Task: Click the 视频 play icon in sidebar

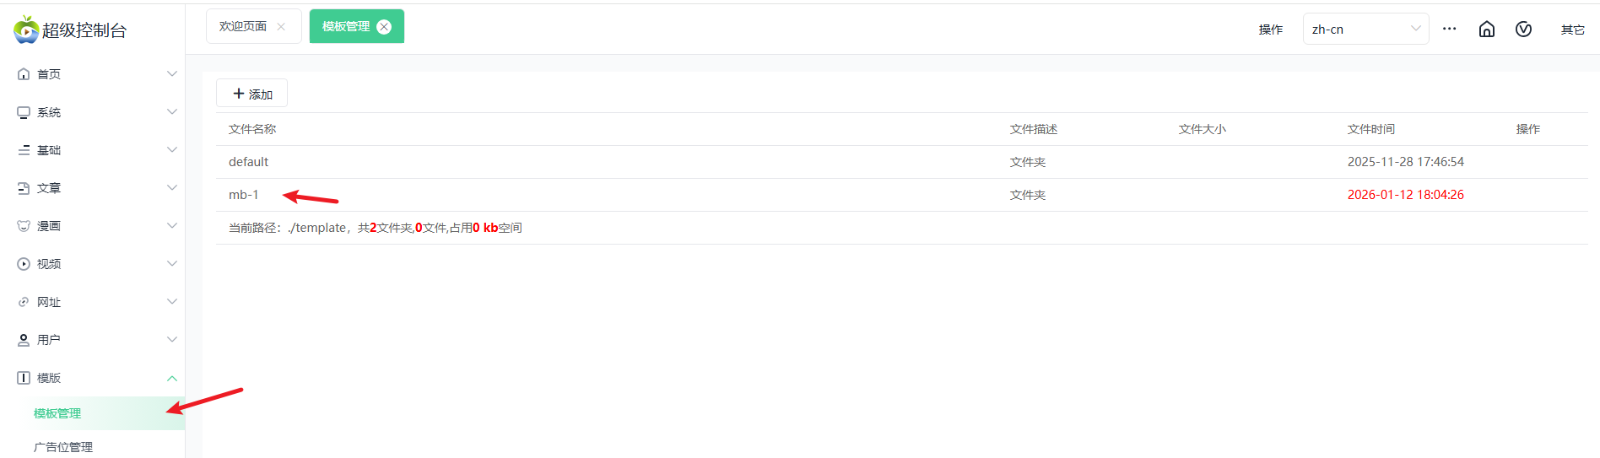Action: pyautogui.click(x=24, y=264)
